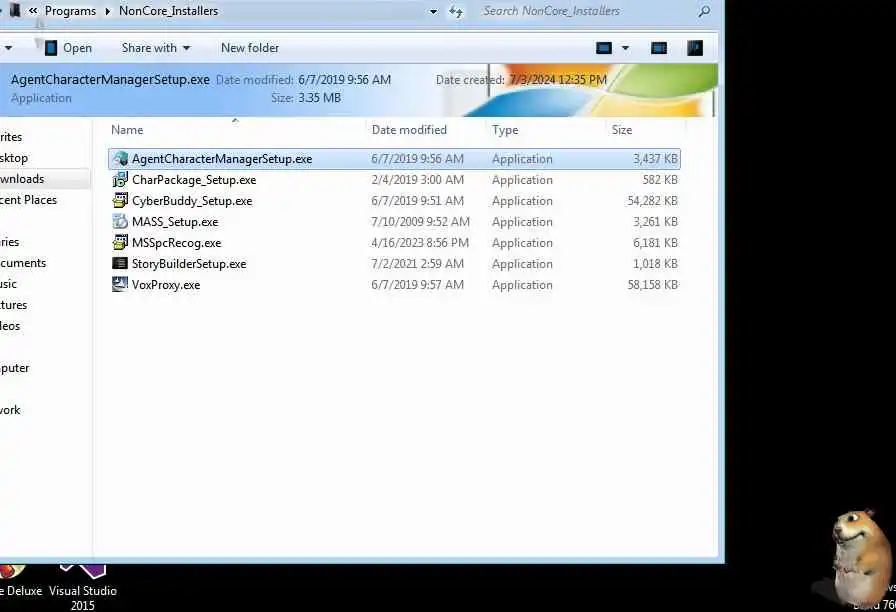Toggle the preview pane icon

tap(659, 48)
